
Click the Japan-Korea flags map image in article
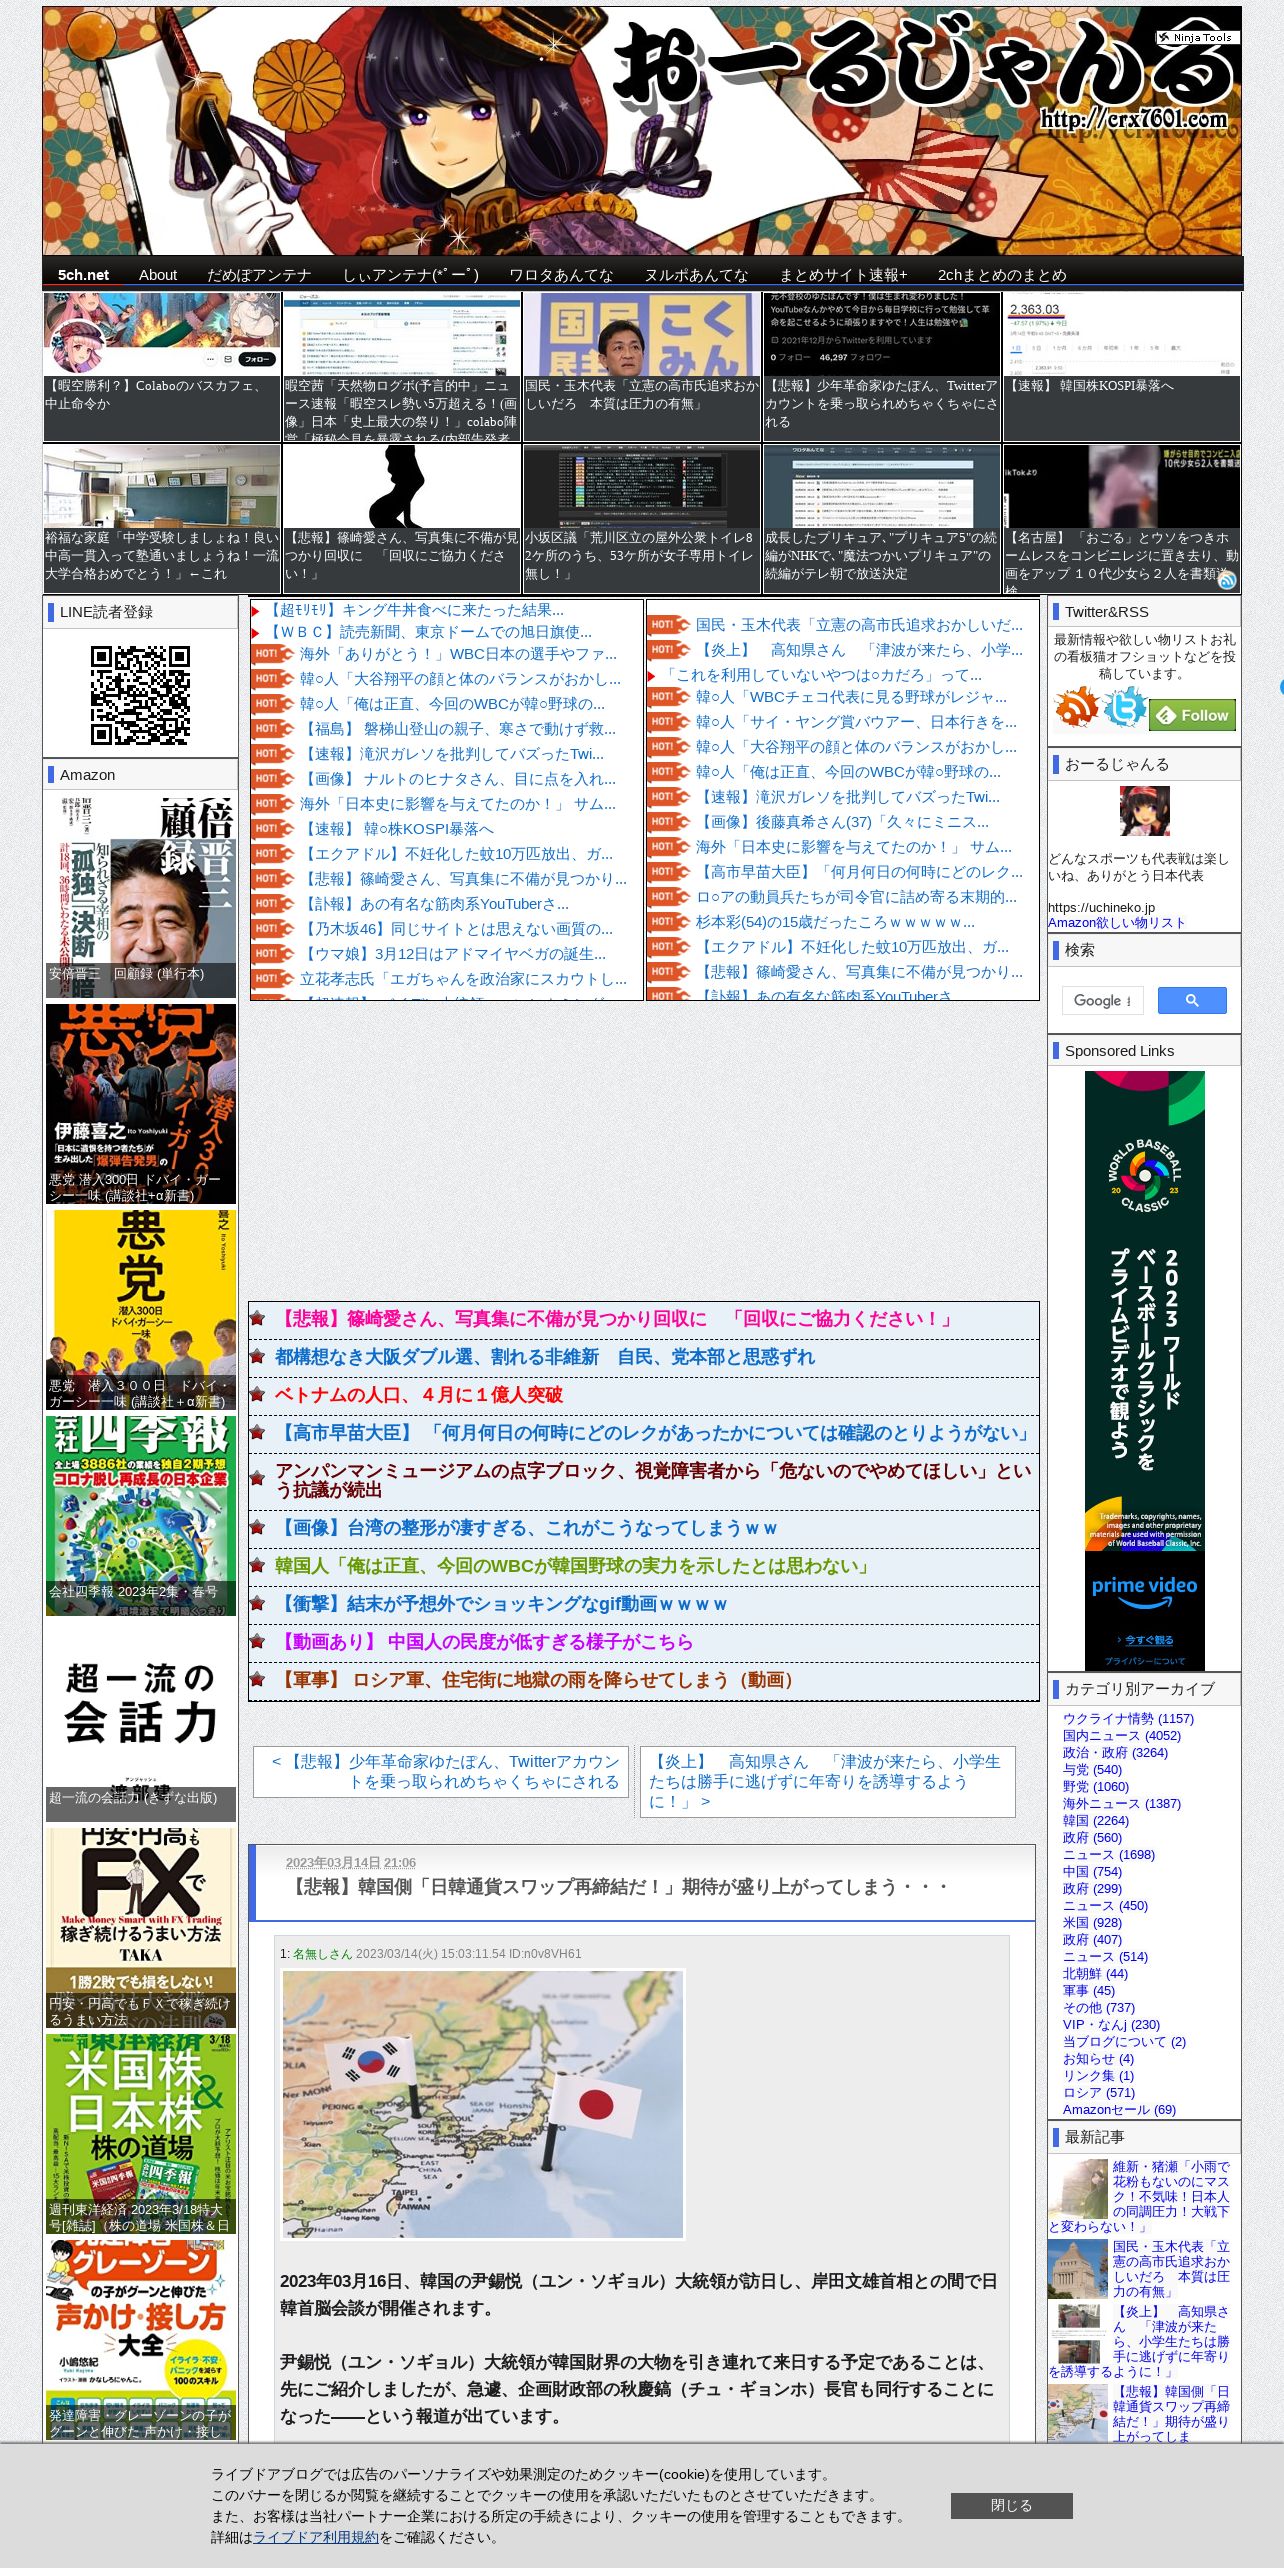point(483,2104)
